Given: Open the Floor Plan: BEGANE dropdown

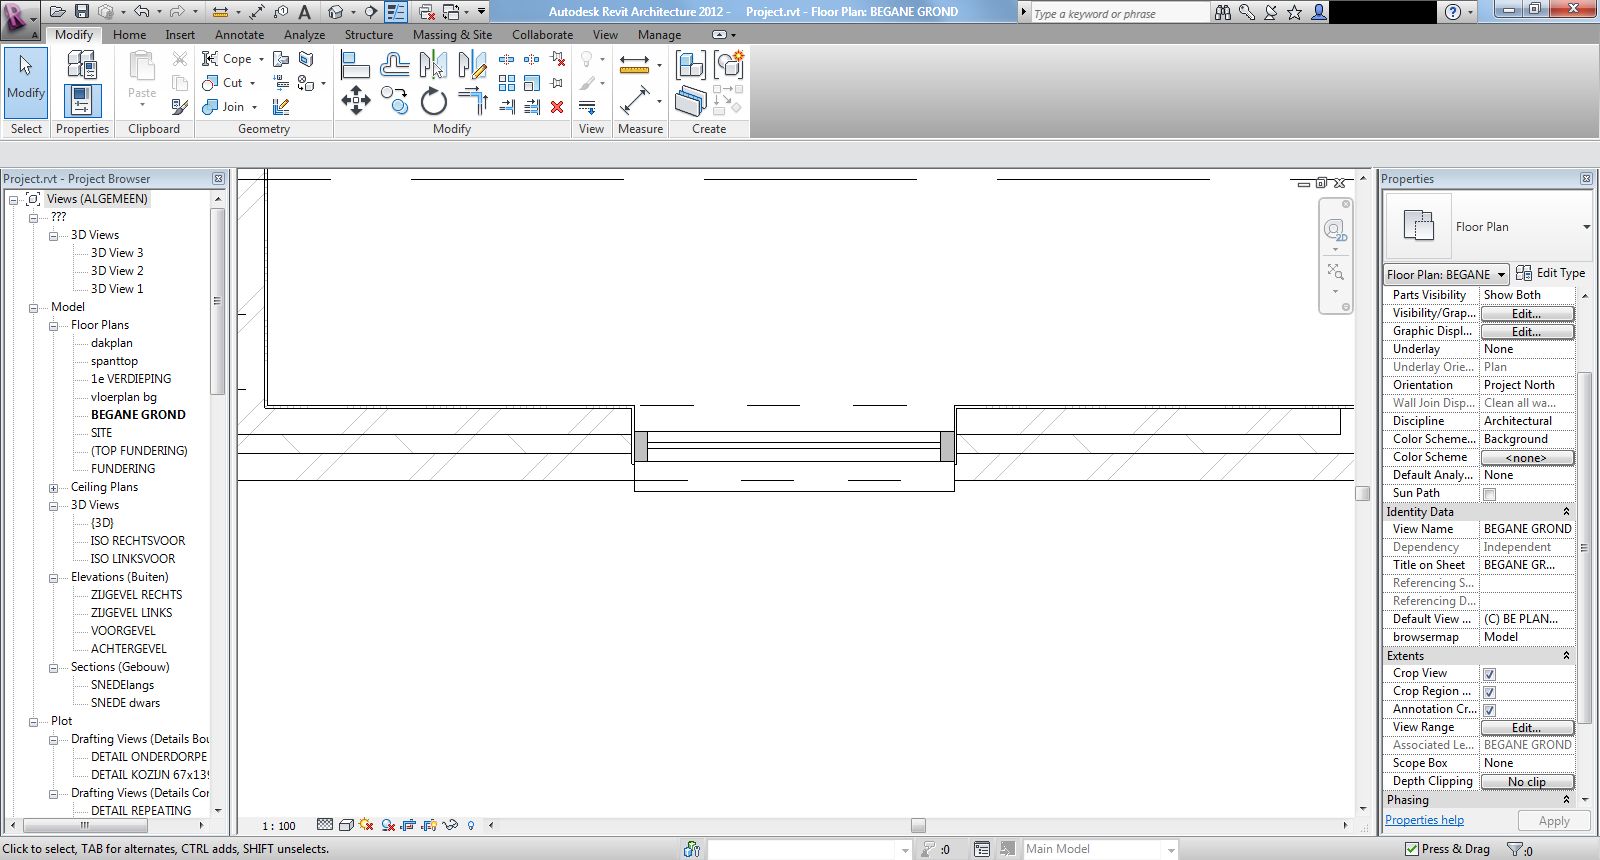Looking at the screenshot, I should pyautogui.click(x=1446, y=275).
